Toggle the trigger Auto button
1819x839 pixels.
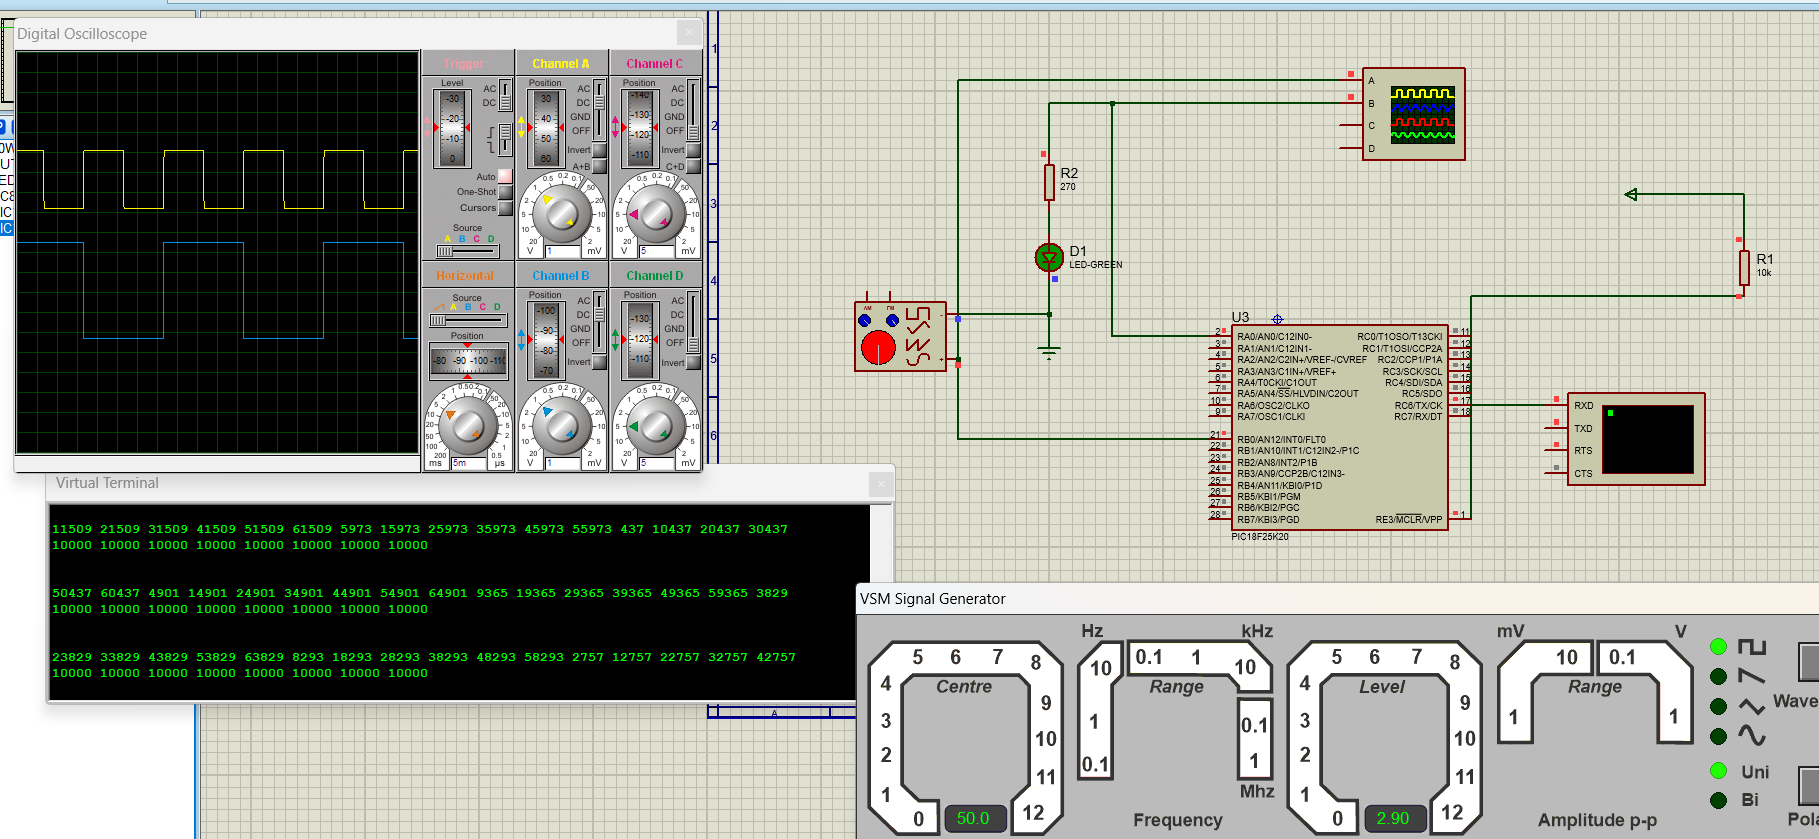[x=505, y=177]
